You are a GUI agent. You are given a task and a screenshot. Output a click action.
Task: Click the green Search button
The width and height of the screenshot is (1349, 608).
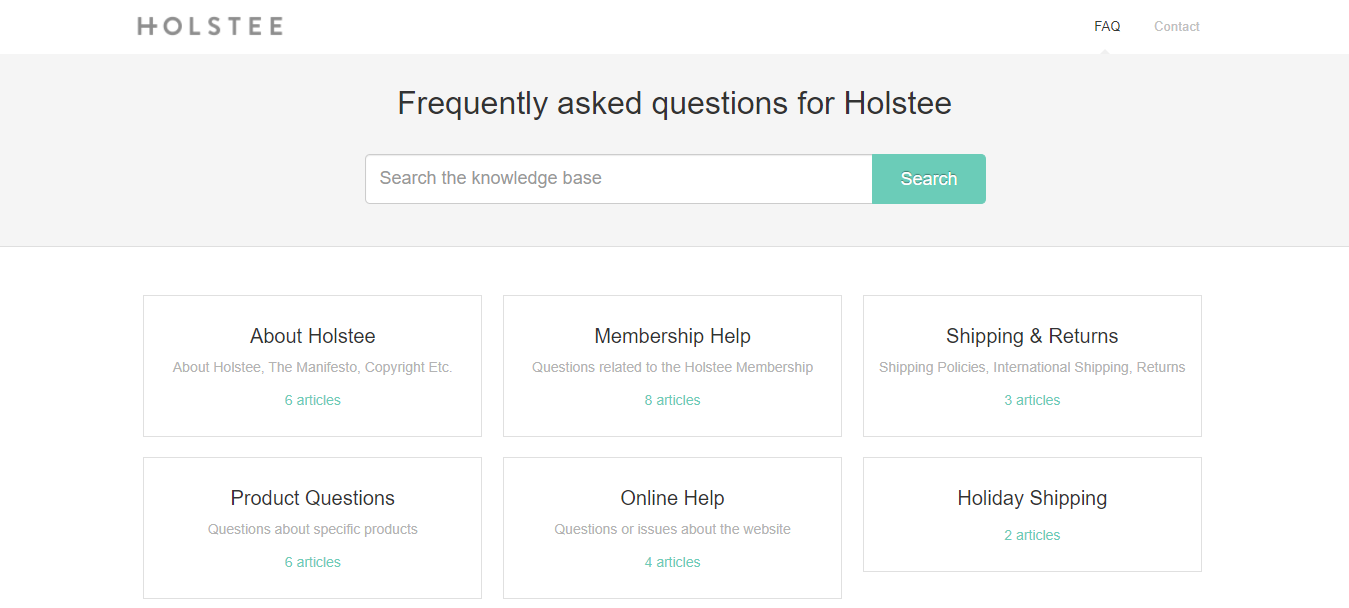(x=929, y=179)
